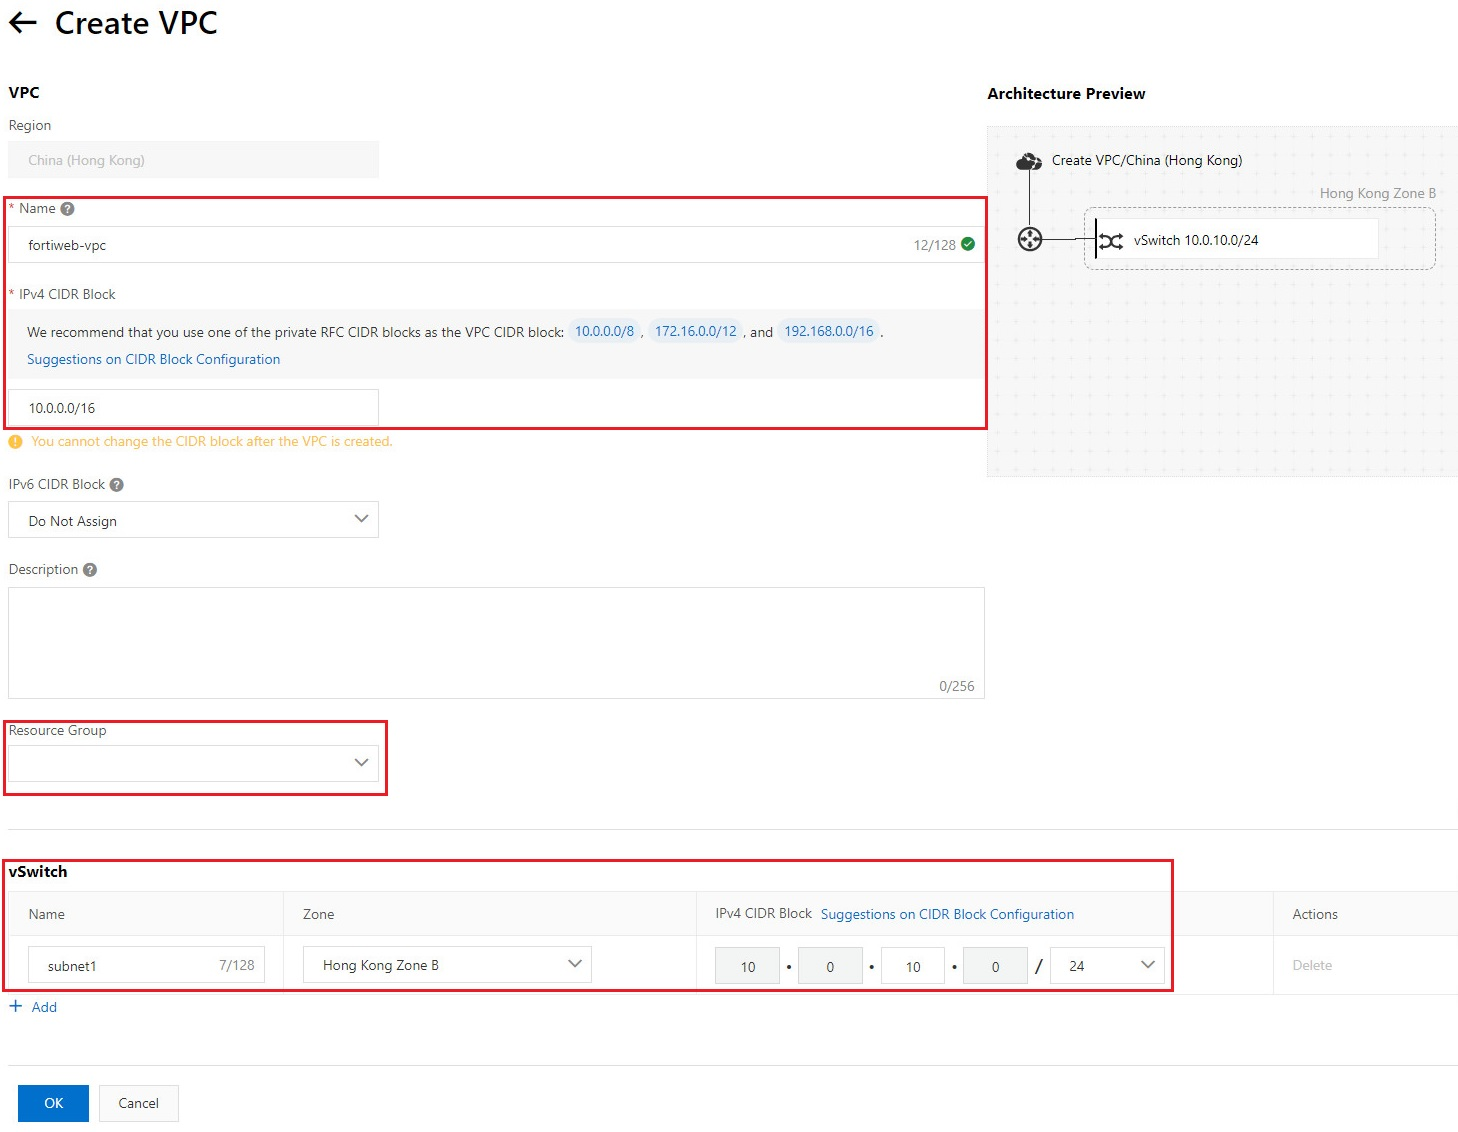The image size is (1458, 1132).
Task: Click the router node icon in the diagram
Action: [1029, 239]
